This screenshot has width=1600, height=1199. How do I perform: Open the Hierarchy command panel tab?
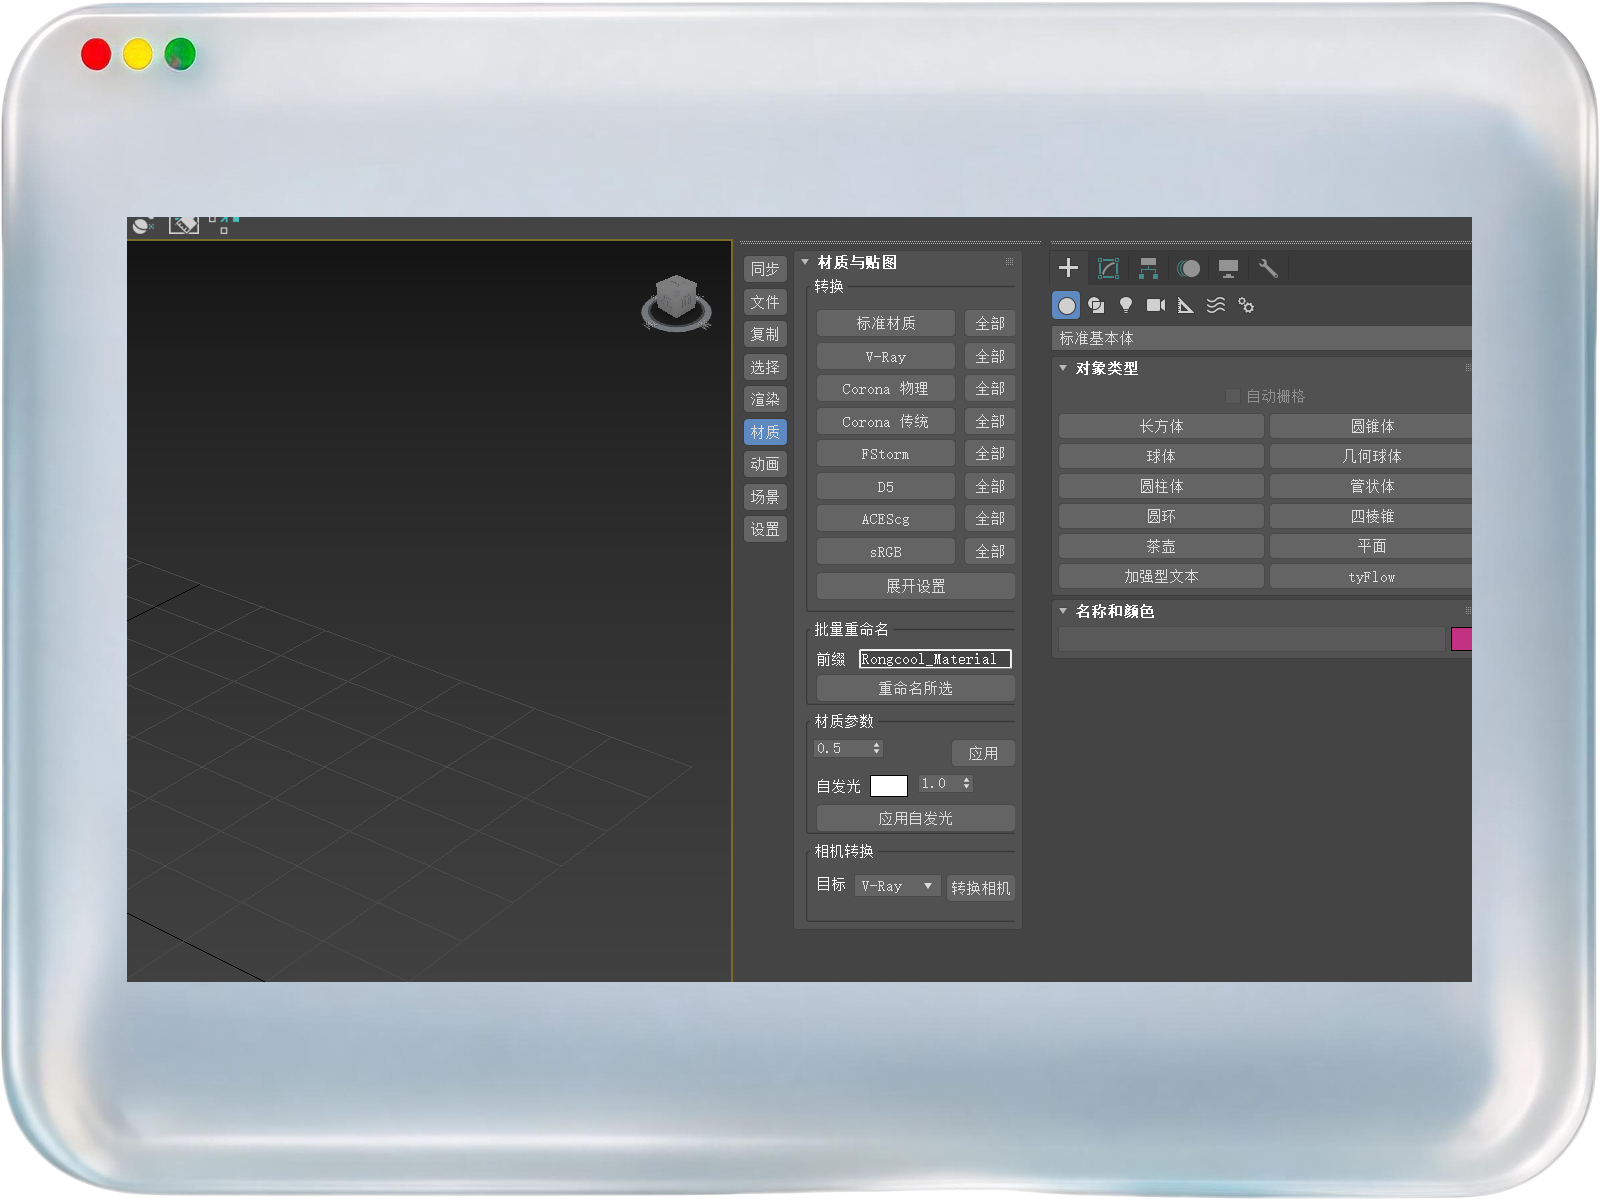coord(1148,268)
